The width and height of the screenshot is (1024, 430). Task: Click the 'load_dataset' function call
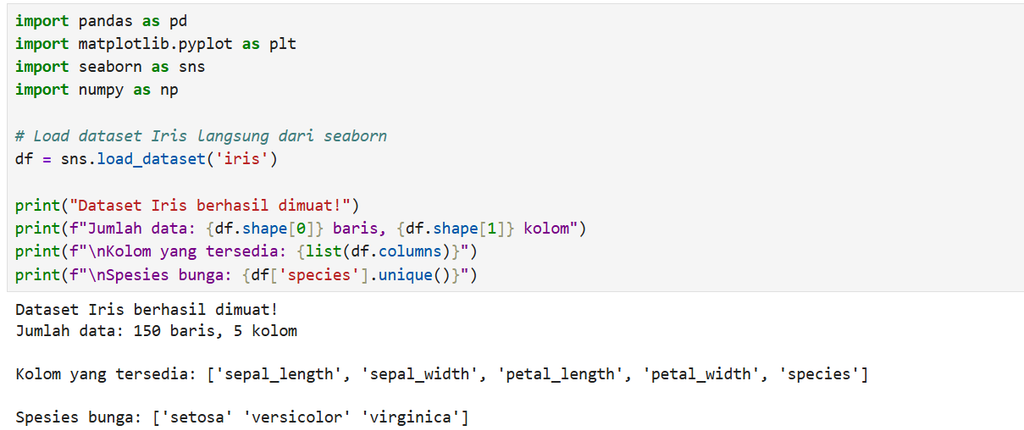pos(151,159)
